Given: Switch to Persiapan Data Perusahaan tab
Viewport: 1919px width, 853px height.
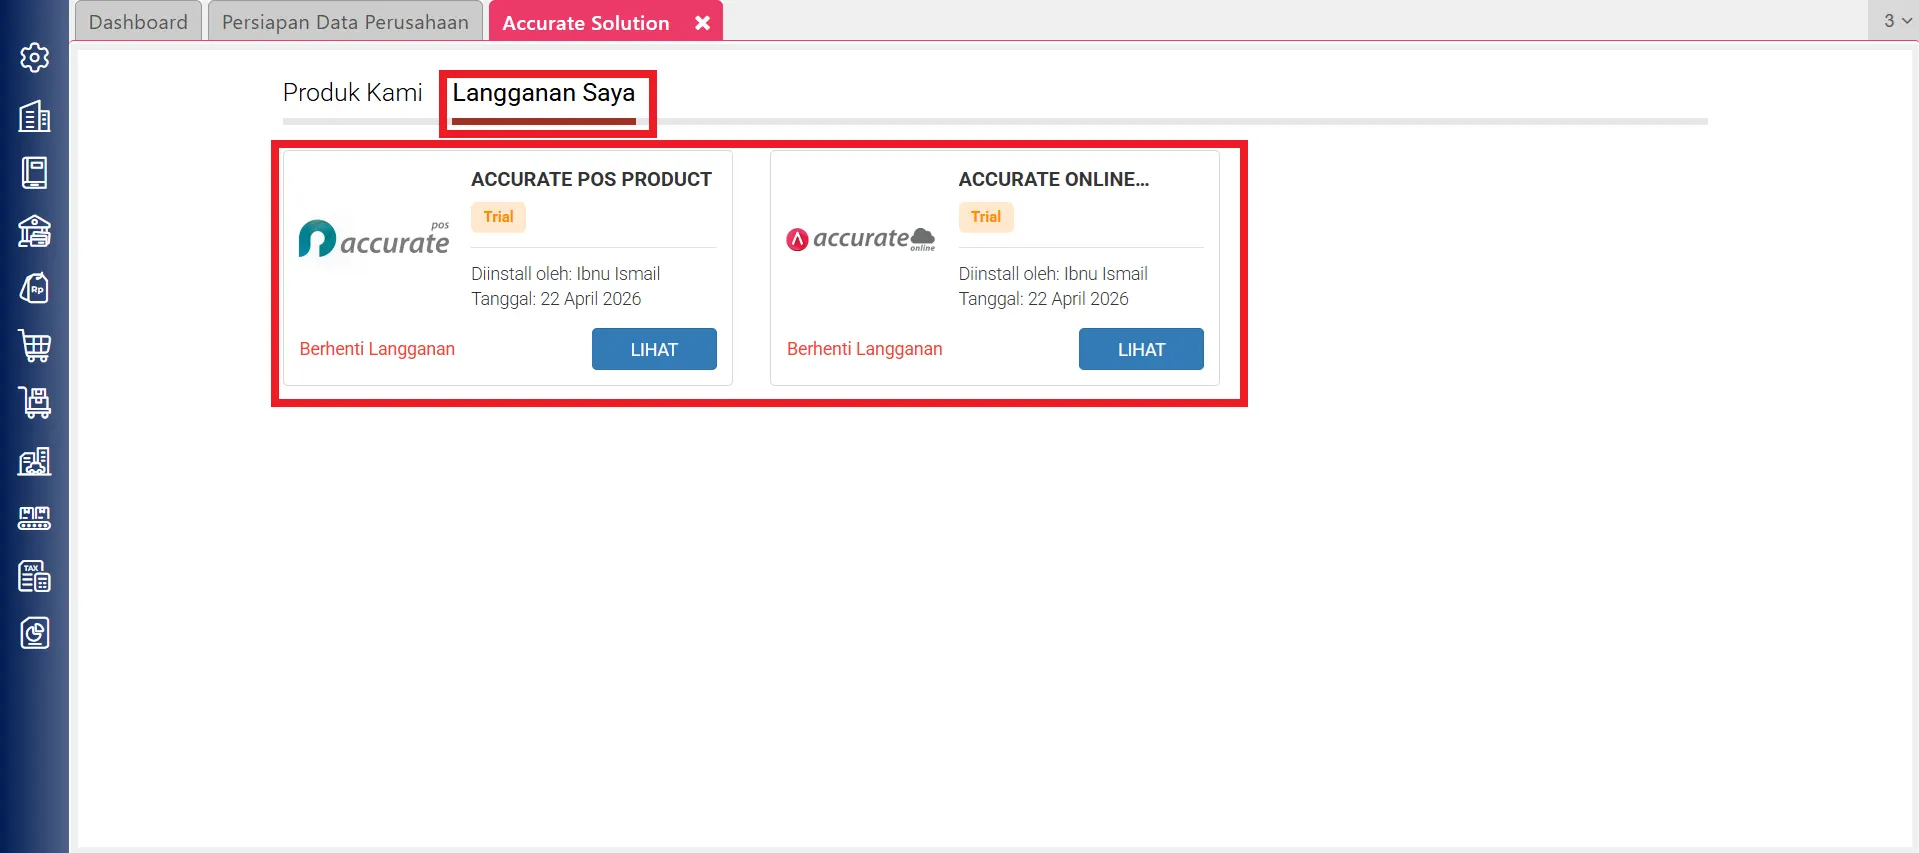Looking at the screenshot, I should point(345,22).
